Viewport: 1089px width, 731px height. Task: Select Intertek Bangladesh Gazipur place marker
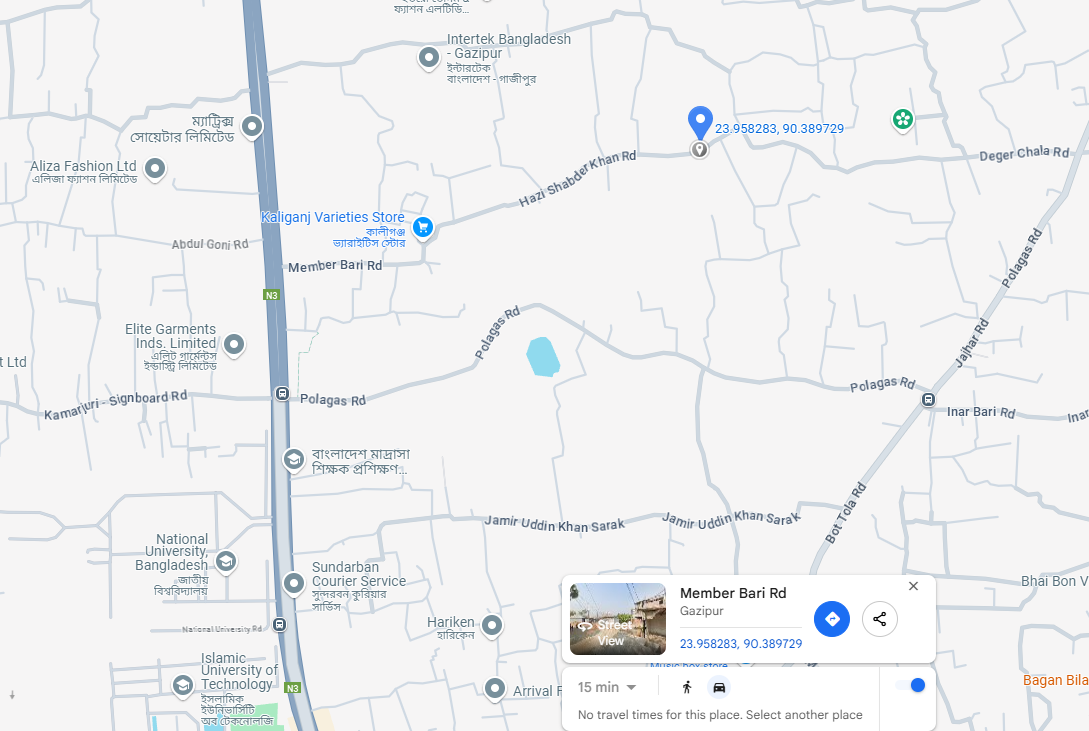pos(429,58)
